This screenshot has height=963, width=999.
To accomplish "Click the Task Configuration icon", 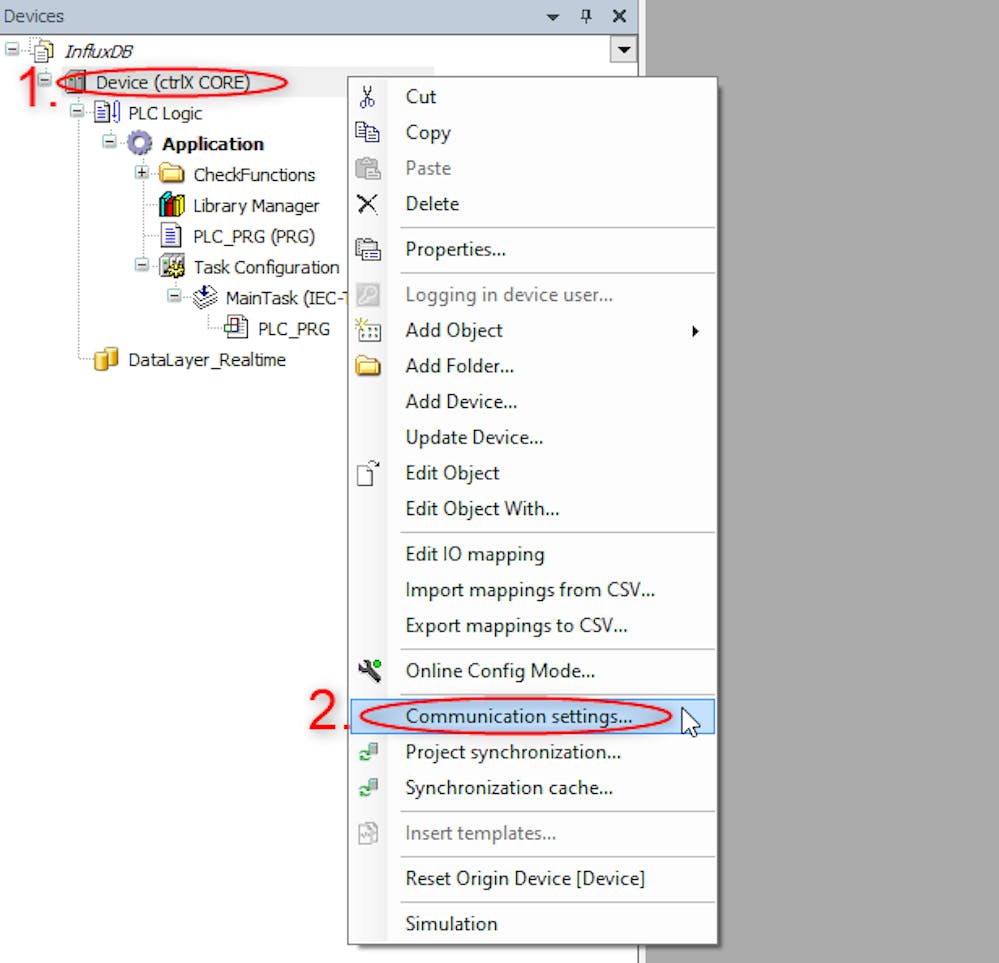I will point(172,266).
